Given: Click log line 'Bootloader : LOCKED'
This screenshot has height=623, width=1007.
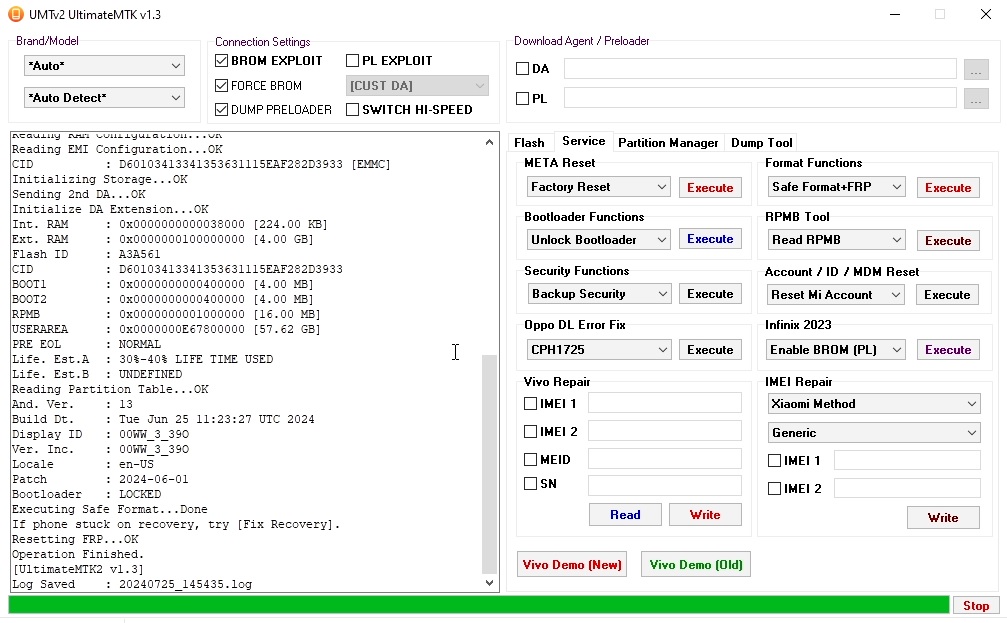Looking at the screenshot, I should (87, 495).
